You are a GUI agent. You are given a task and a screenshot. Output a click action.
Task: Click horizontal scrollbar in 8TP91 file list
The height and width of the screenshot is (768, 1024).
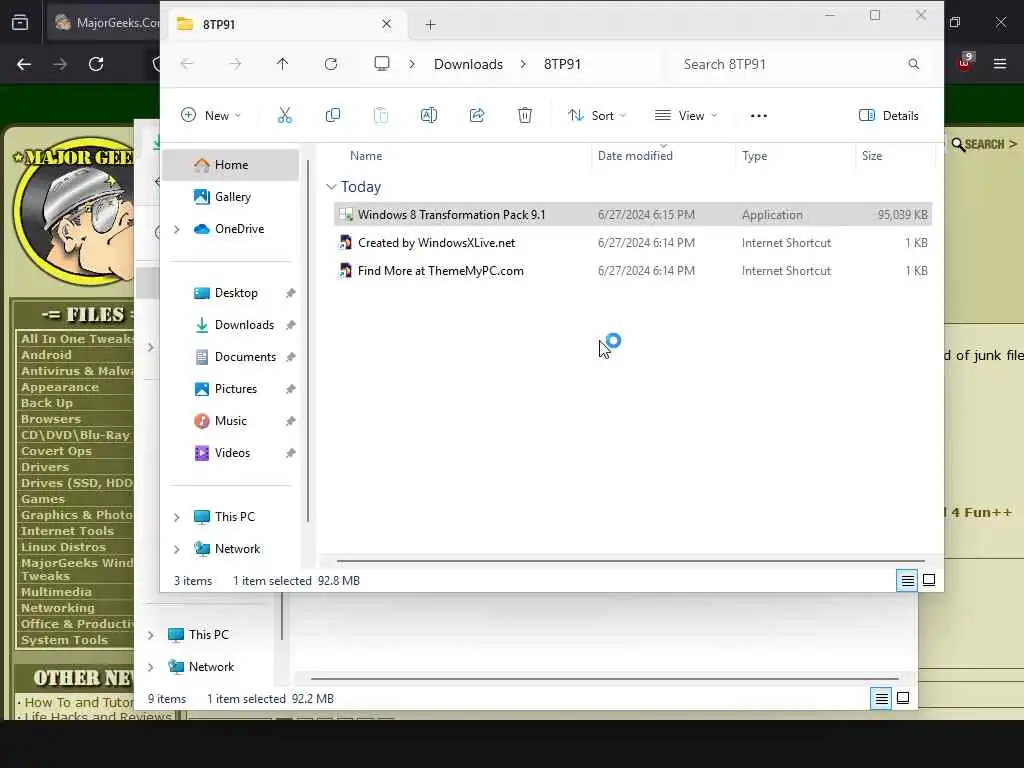click(630, 560)
